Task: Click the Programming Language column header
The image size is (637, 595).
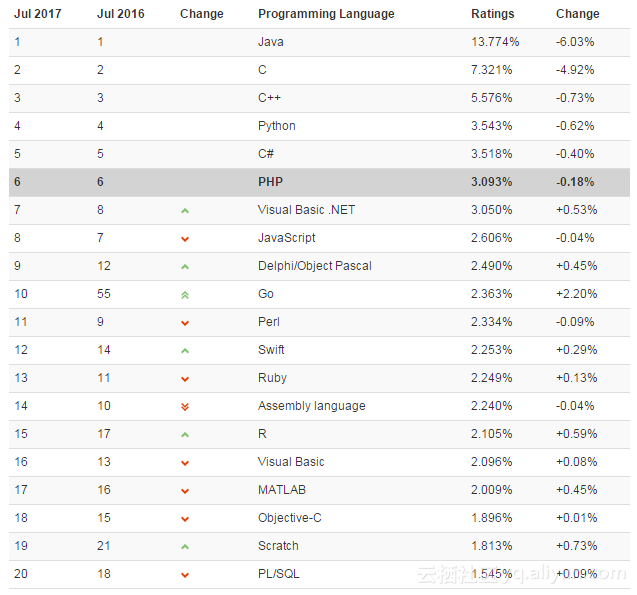Action: click(326, 14)
